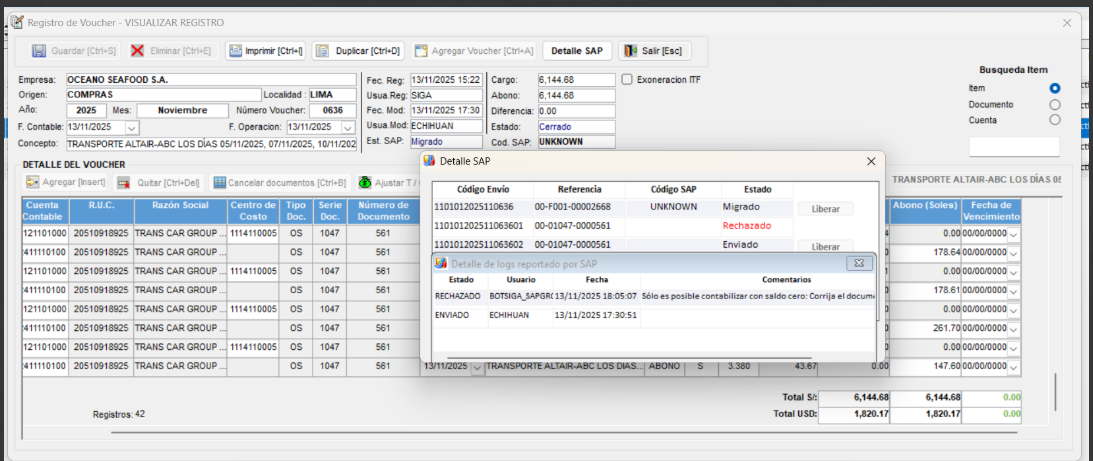Image resolution: width=1093 pixels, height=461 pixels.
Task: Click the Salir exit door icon
Action: tap(630, 51)
